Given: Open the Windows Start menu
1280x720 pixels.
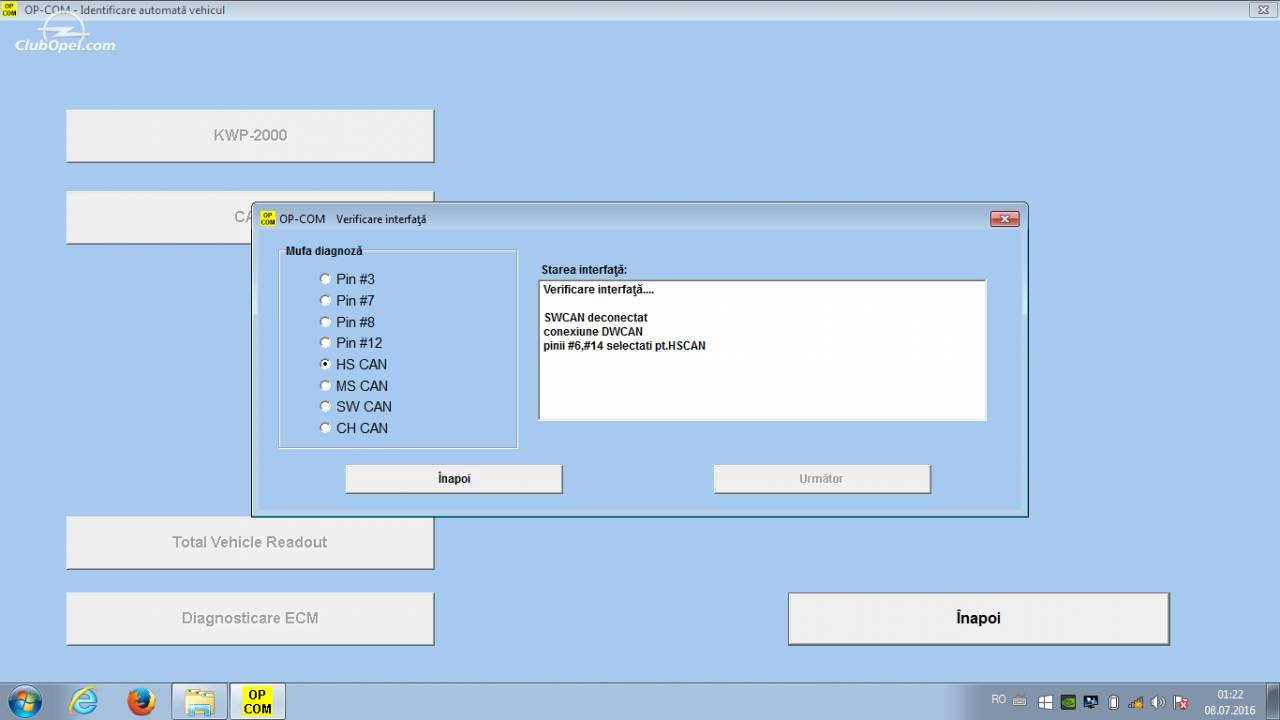Looking at the screenshot, I should coord(23,701).
